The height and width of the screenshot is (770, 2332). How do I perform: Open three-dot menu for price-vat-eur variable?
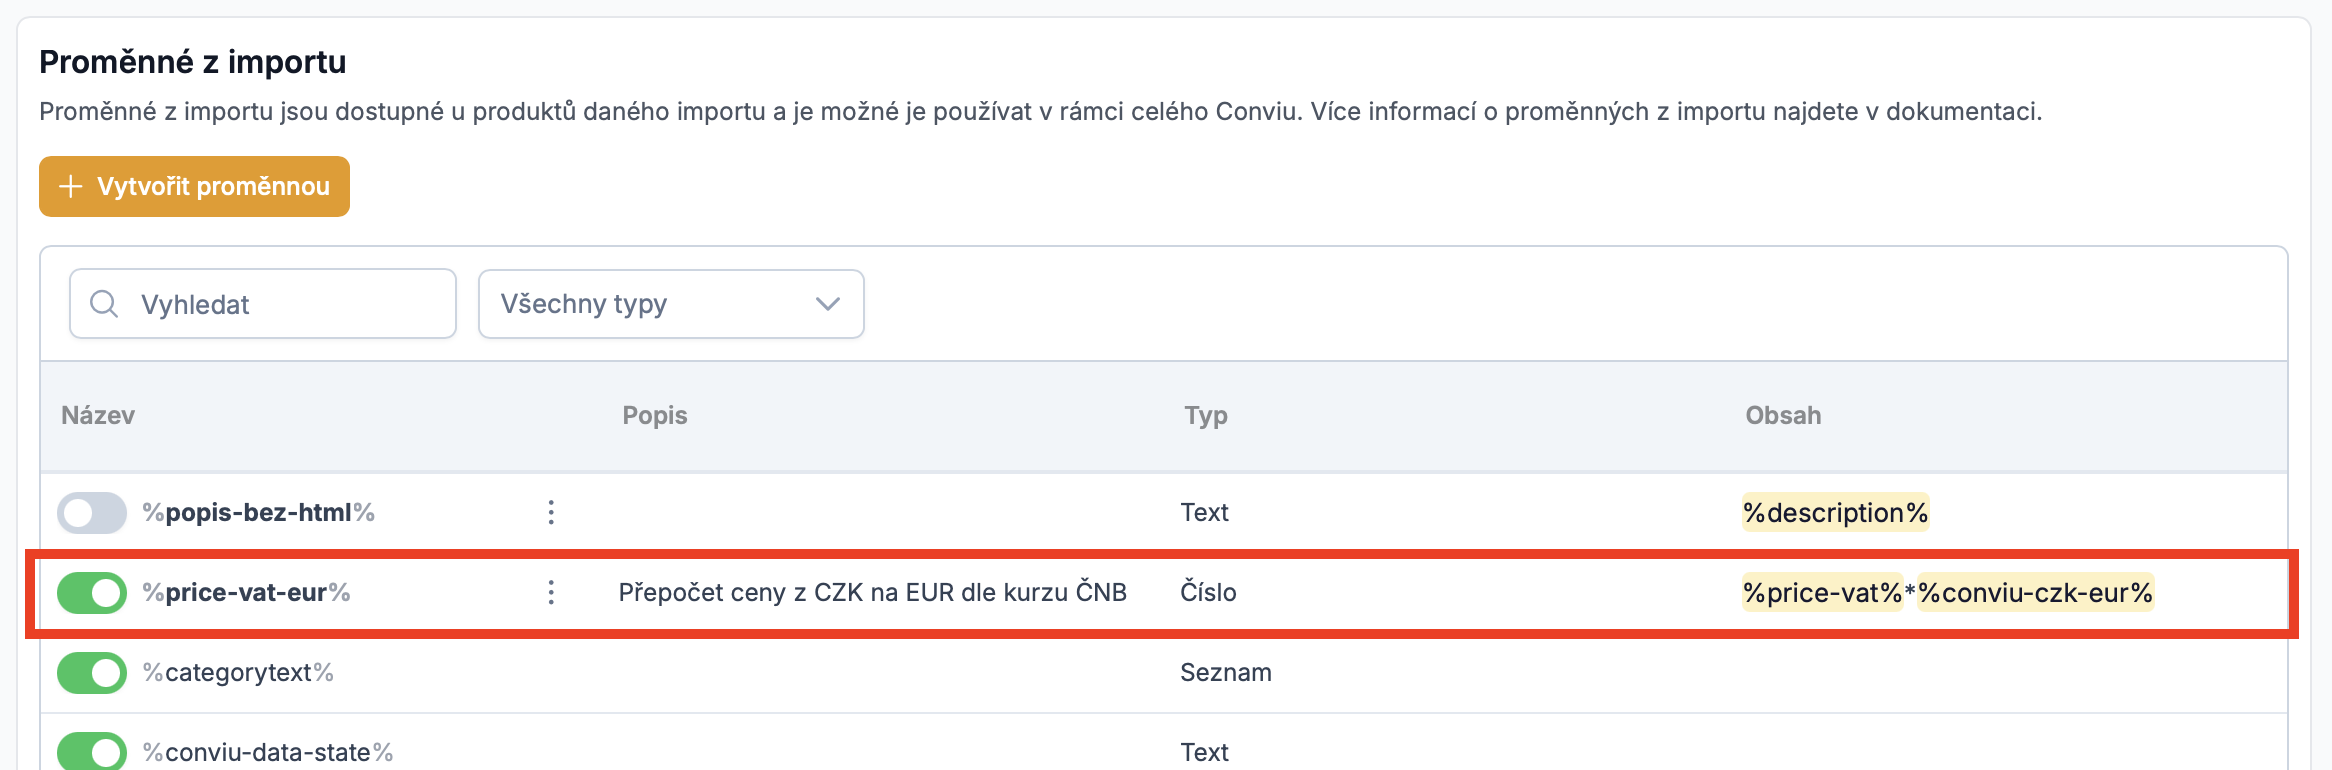(x=551, y=593)
